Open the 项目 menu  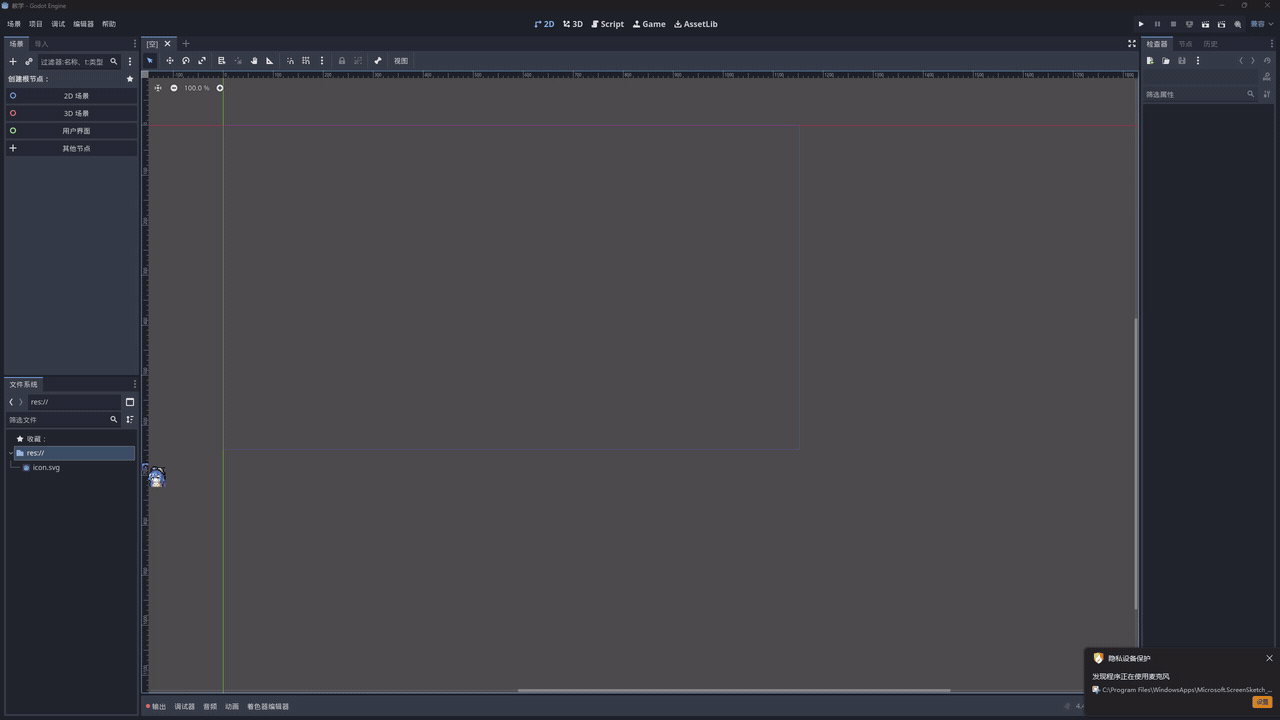coord(36,24)
